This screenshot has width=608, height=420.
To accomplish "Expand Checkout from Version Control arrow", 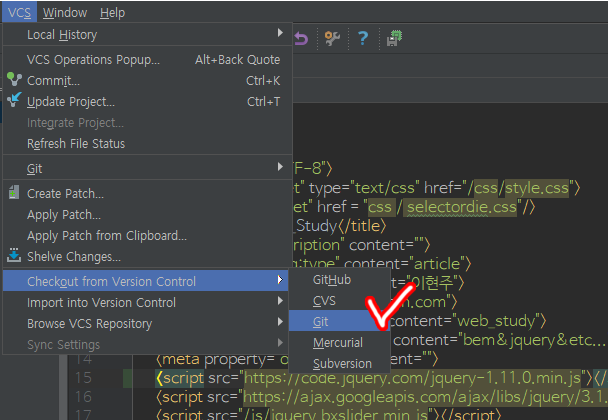I will click(x=280, y=280).
